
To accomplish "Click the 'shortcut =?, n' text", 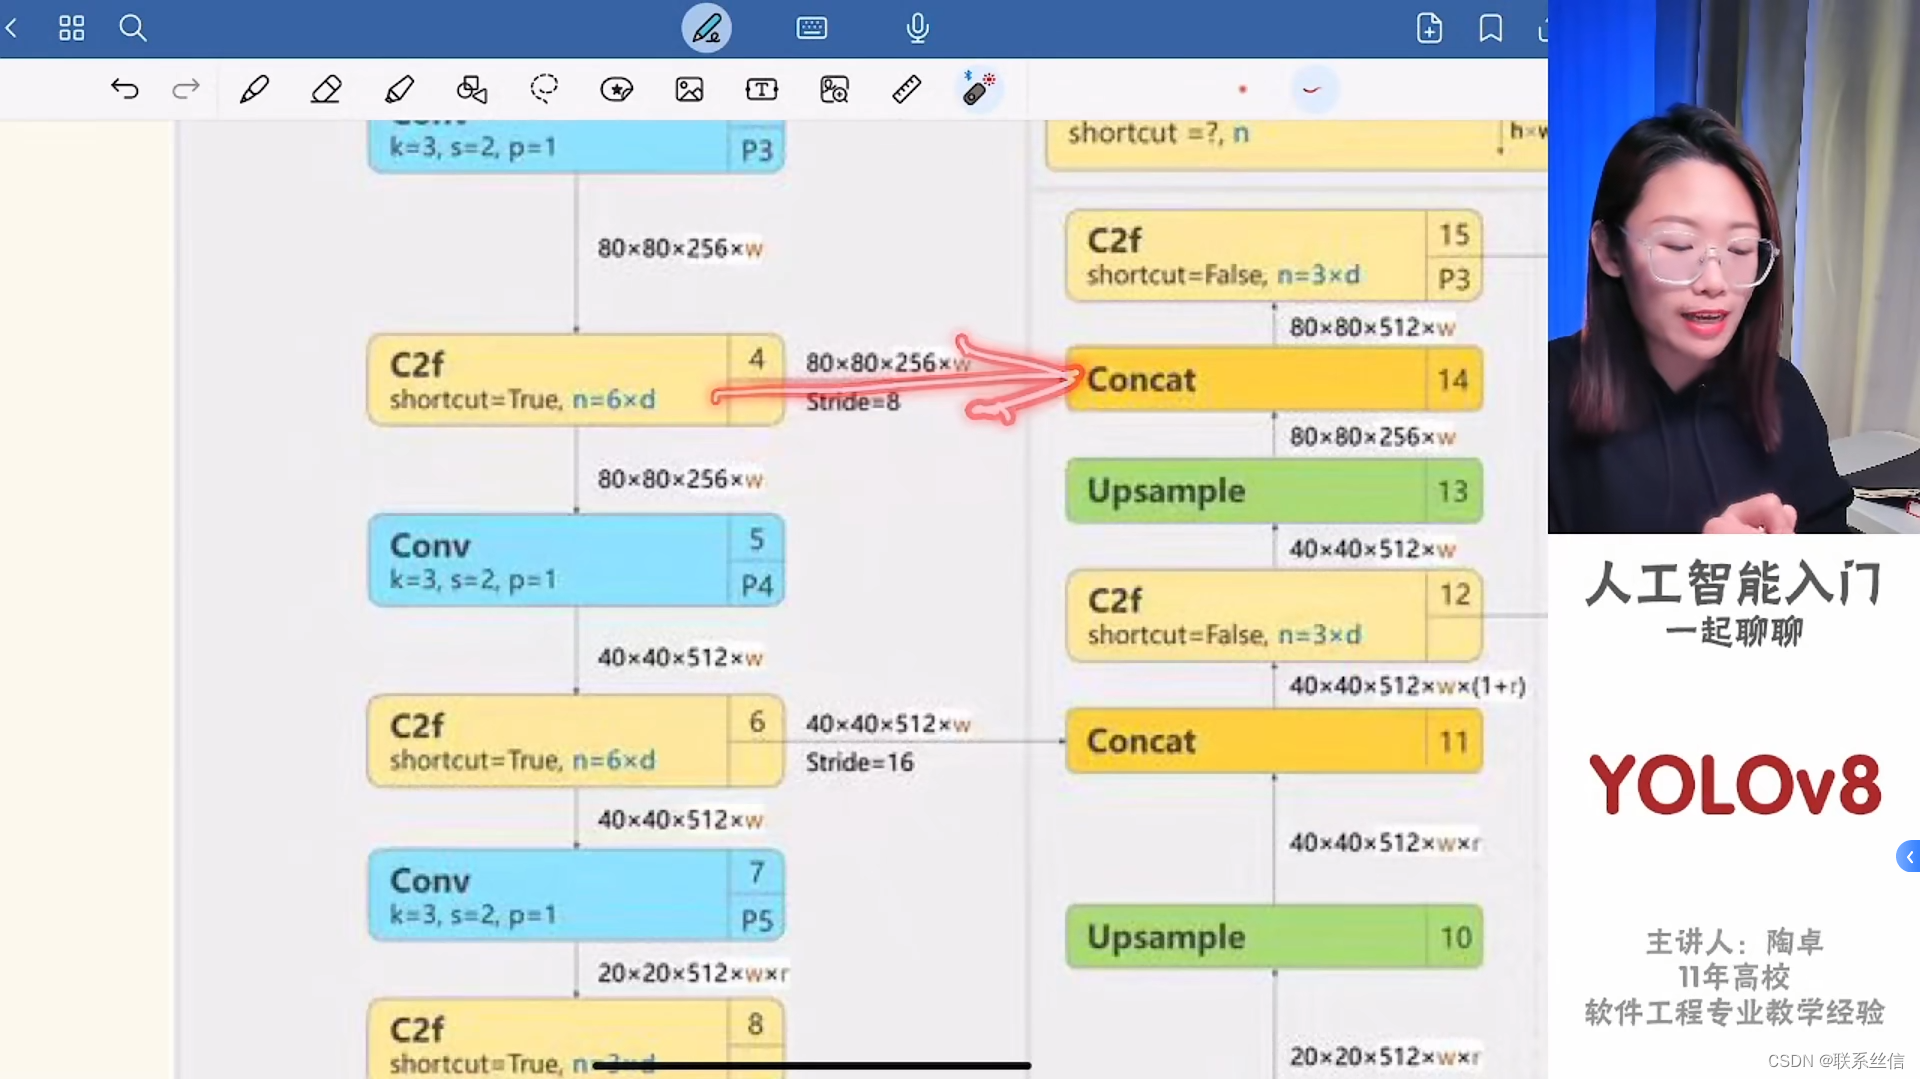I will (1158, 133).
